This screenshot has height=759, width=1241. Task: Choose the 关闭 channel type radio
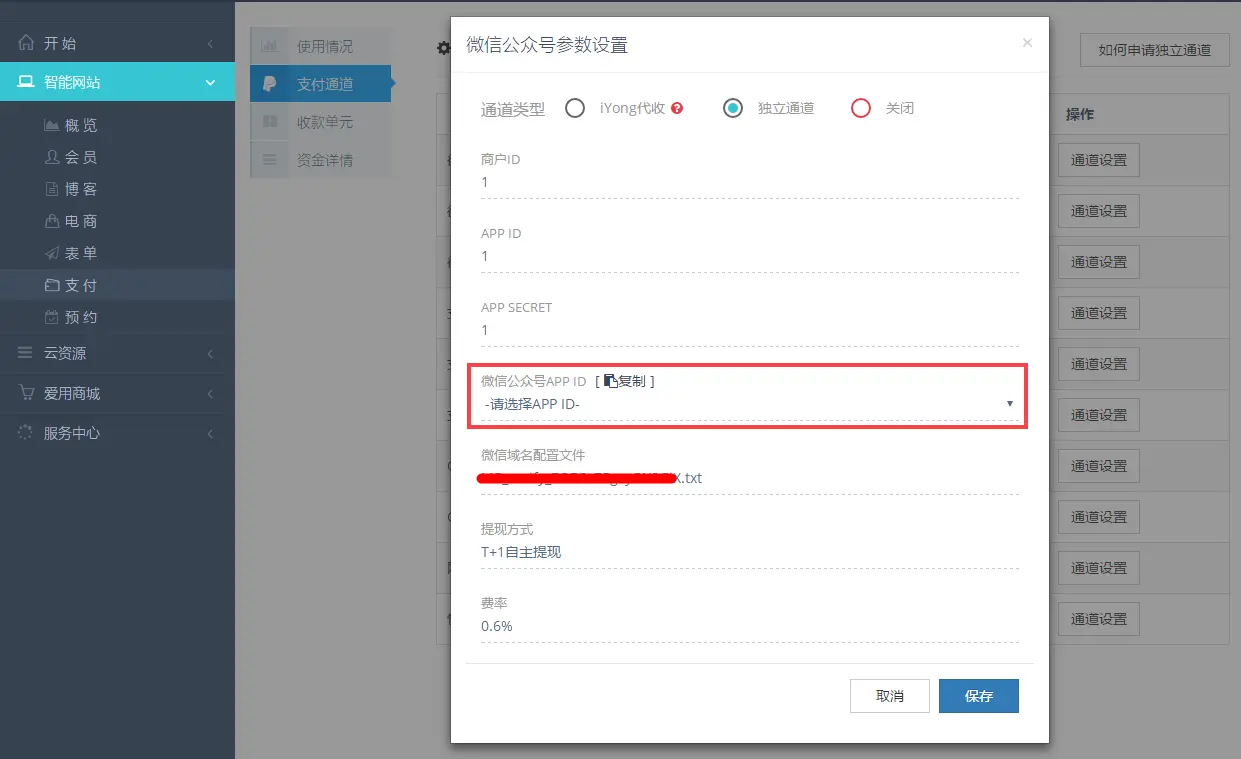coord(861,108)
